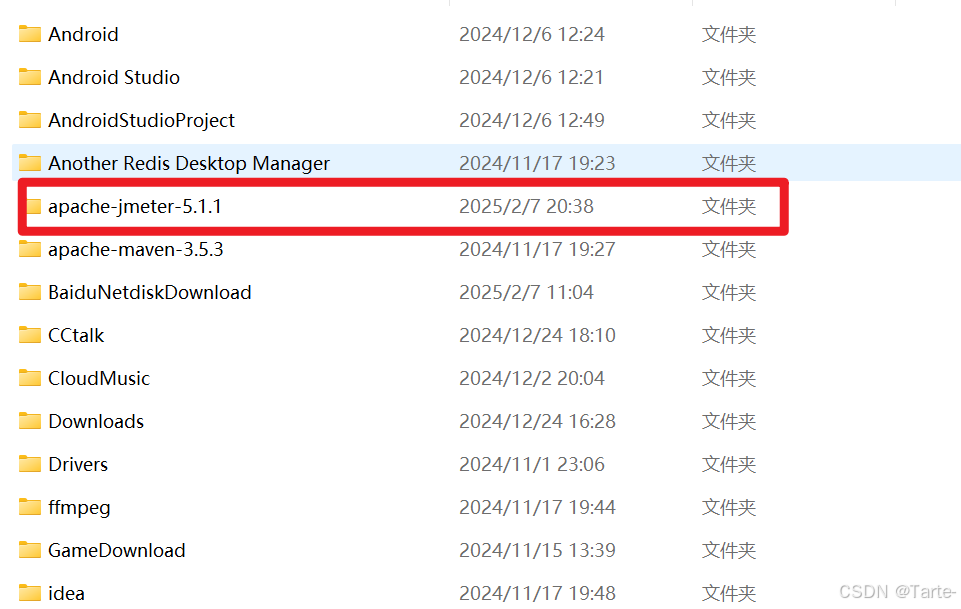Click the apache-jmeter-5.1.1 folder icon
Viewport: 961px width, 609px height.
[34, 206]
